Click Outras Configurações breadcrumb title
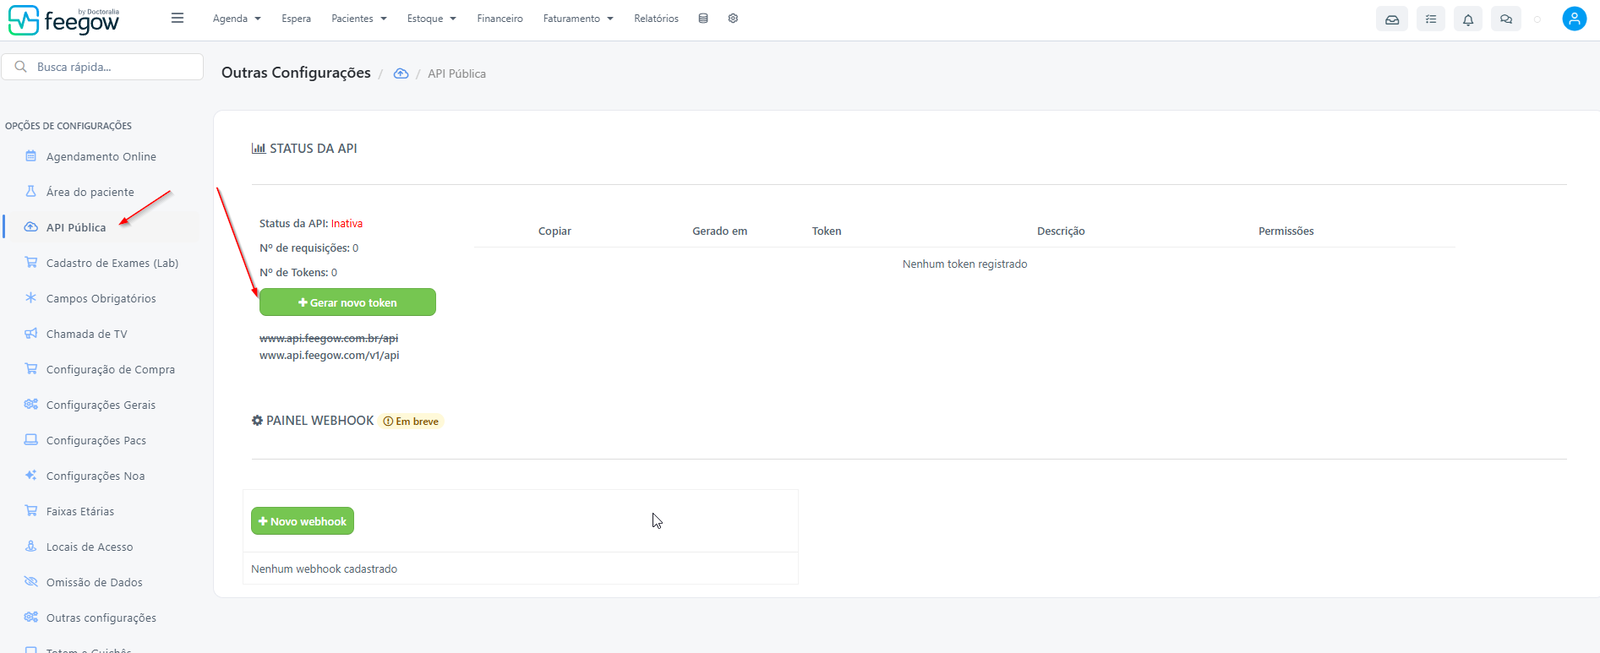The image size is (1600, 653). [296, 73]
